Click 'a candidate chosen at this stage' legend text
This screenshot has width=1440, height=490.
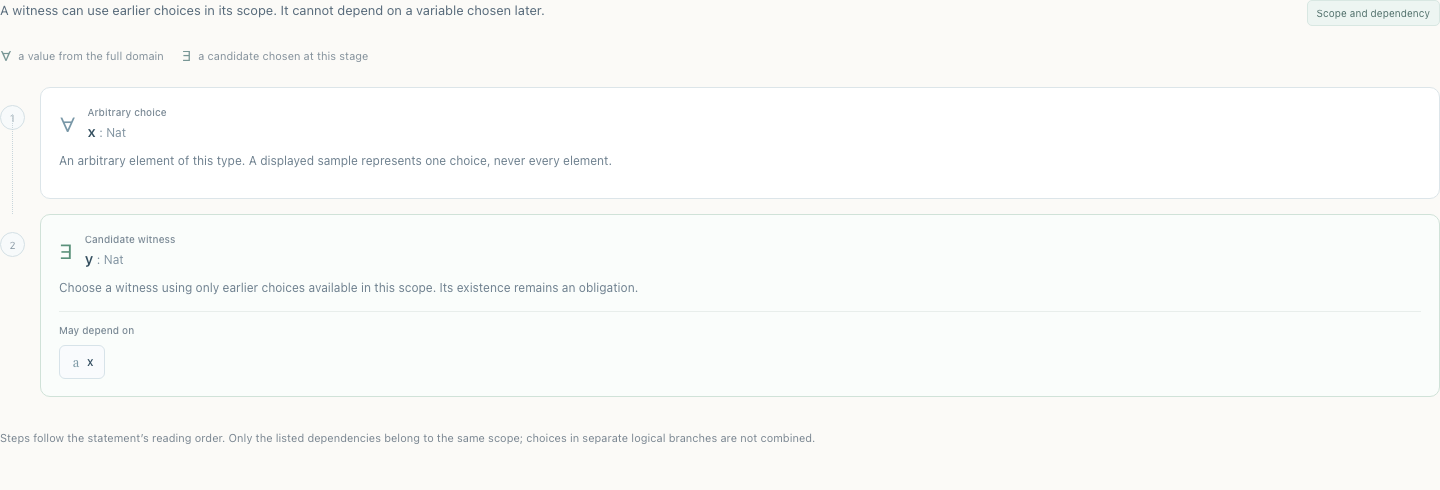[283, 56]
